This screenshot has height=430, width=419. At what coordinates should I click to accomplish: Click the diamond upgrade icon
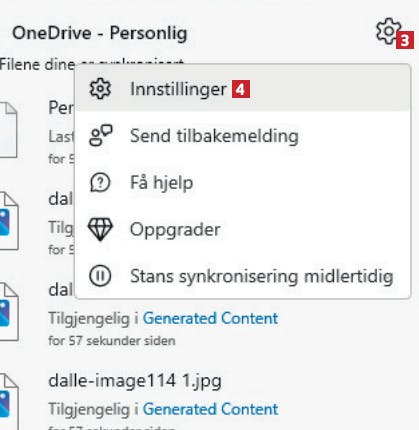pyautogui.click(x=100, y=229)
